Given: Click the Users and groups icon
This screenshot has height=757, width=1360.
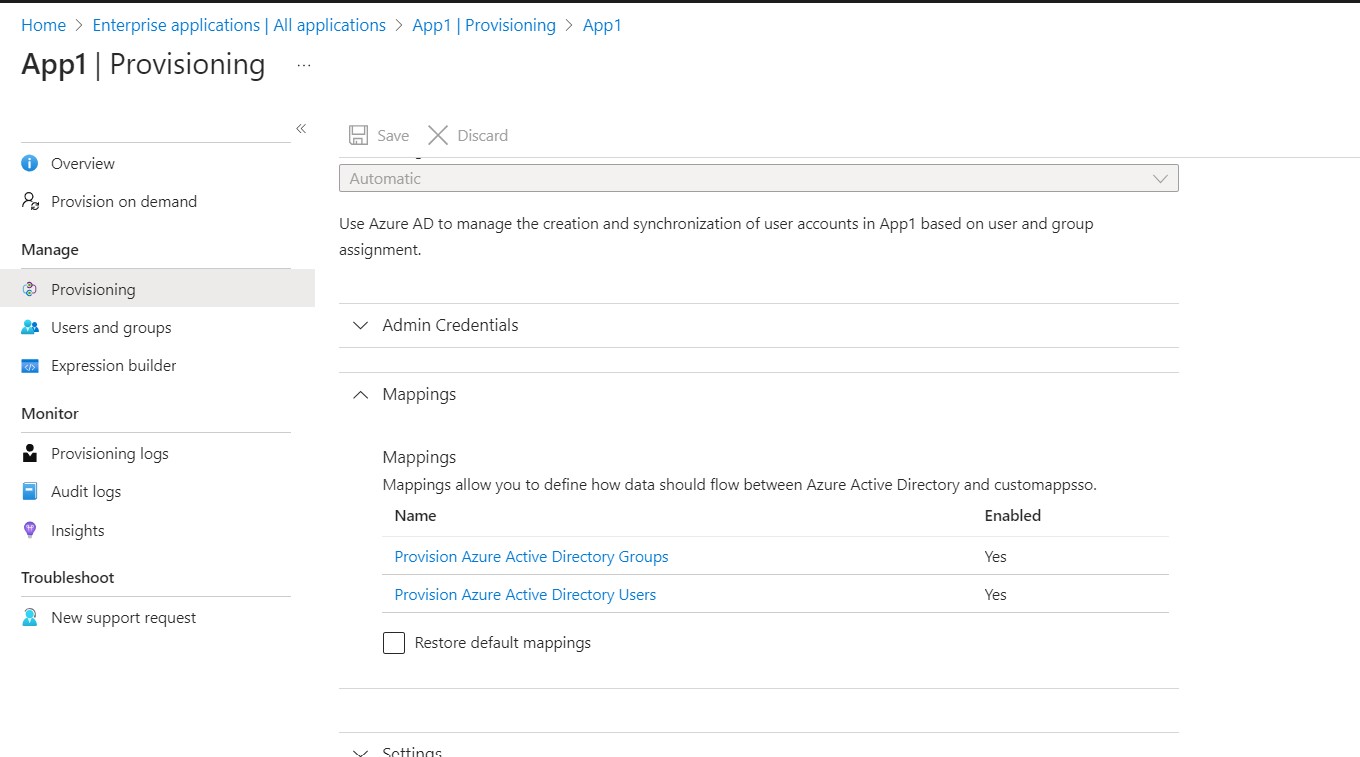Looking at the screenshot, I should point(30,327).
